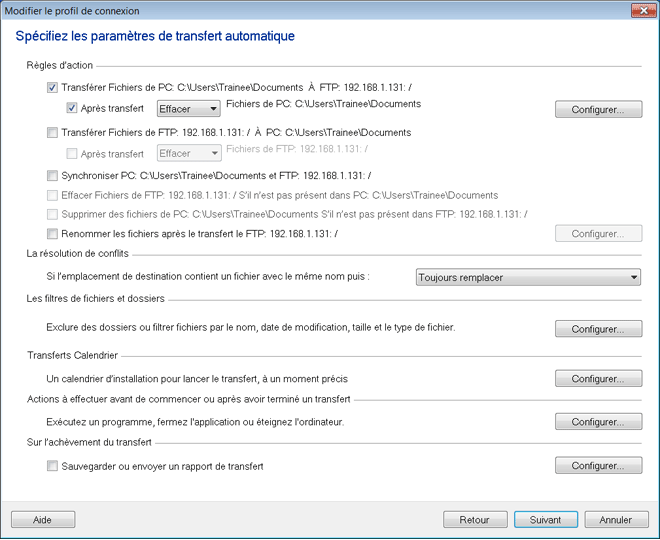
Task: Click the Aide button
Action: click(43, 520)
